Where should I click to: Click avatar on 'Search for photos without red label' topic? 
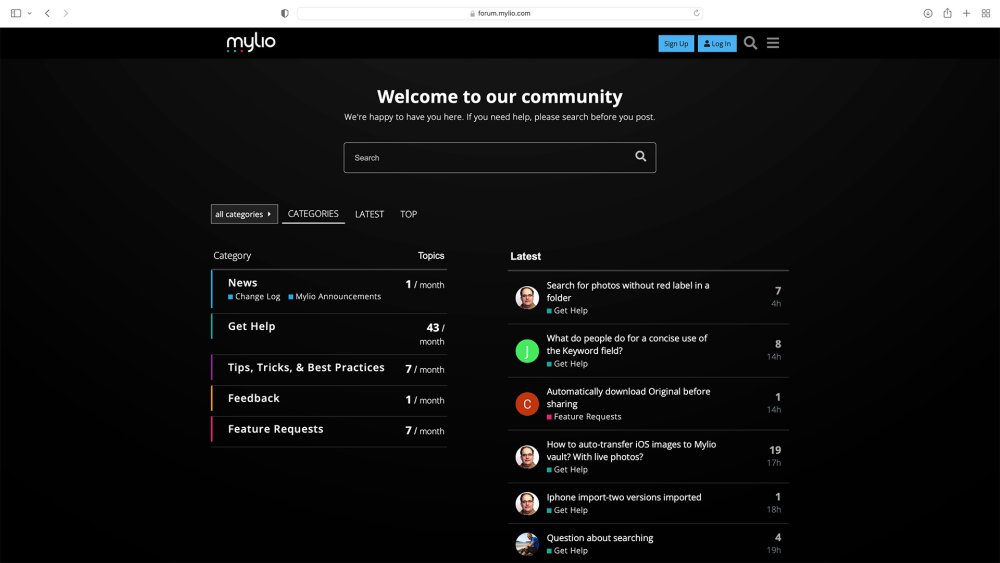coord(527,297)
